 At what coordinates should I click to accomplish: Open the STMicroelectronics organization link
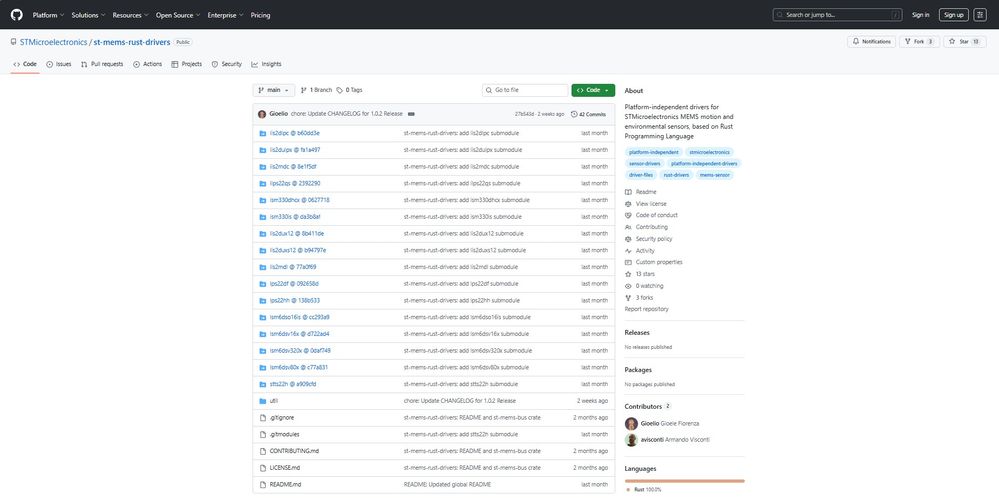tap(53, 42)
